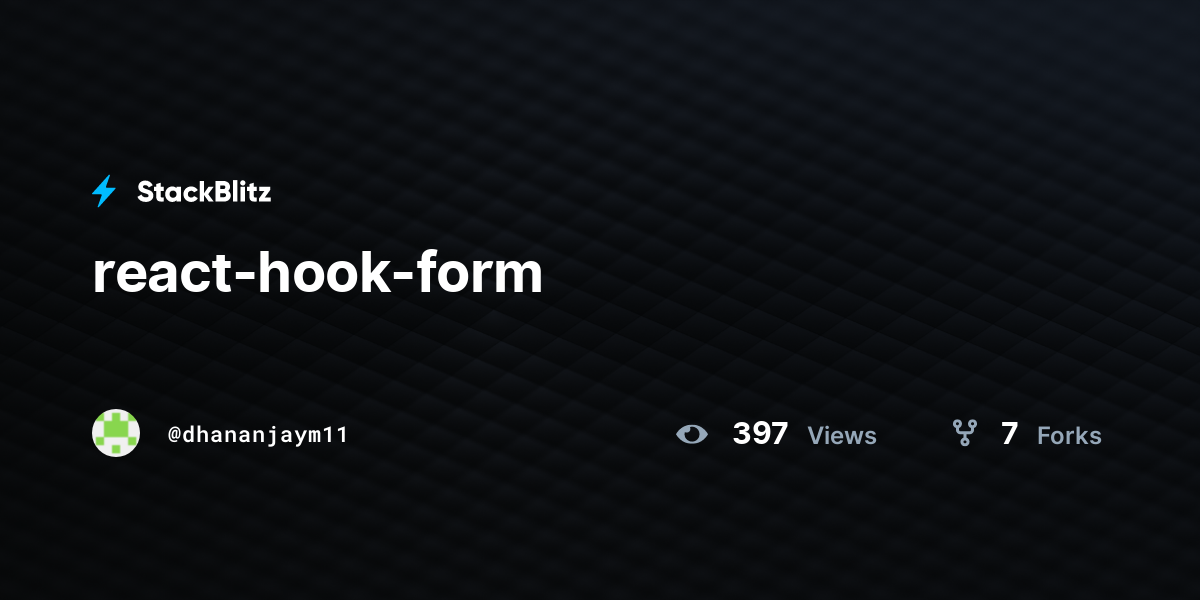The height and width of the screenshot is (600, 1200).
Task: Open the react-hook-form project title
Action: (x=317, y=272)
